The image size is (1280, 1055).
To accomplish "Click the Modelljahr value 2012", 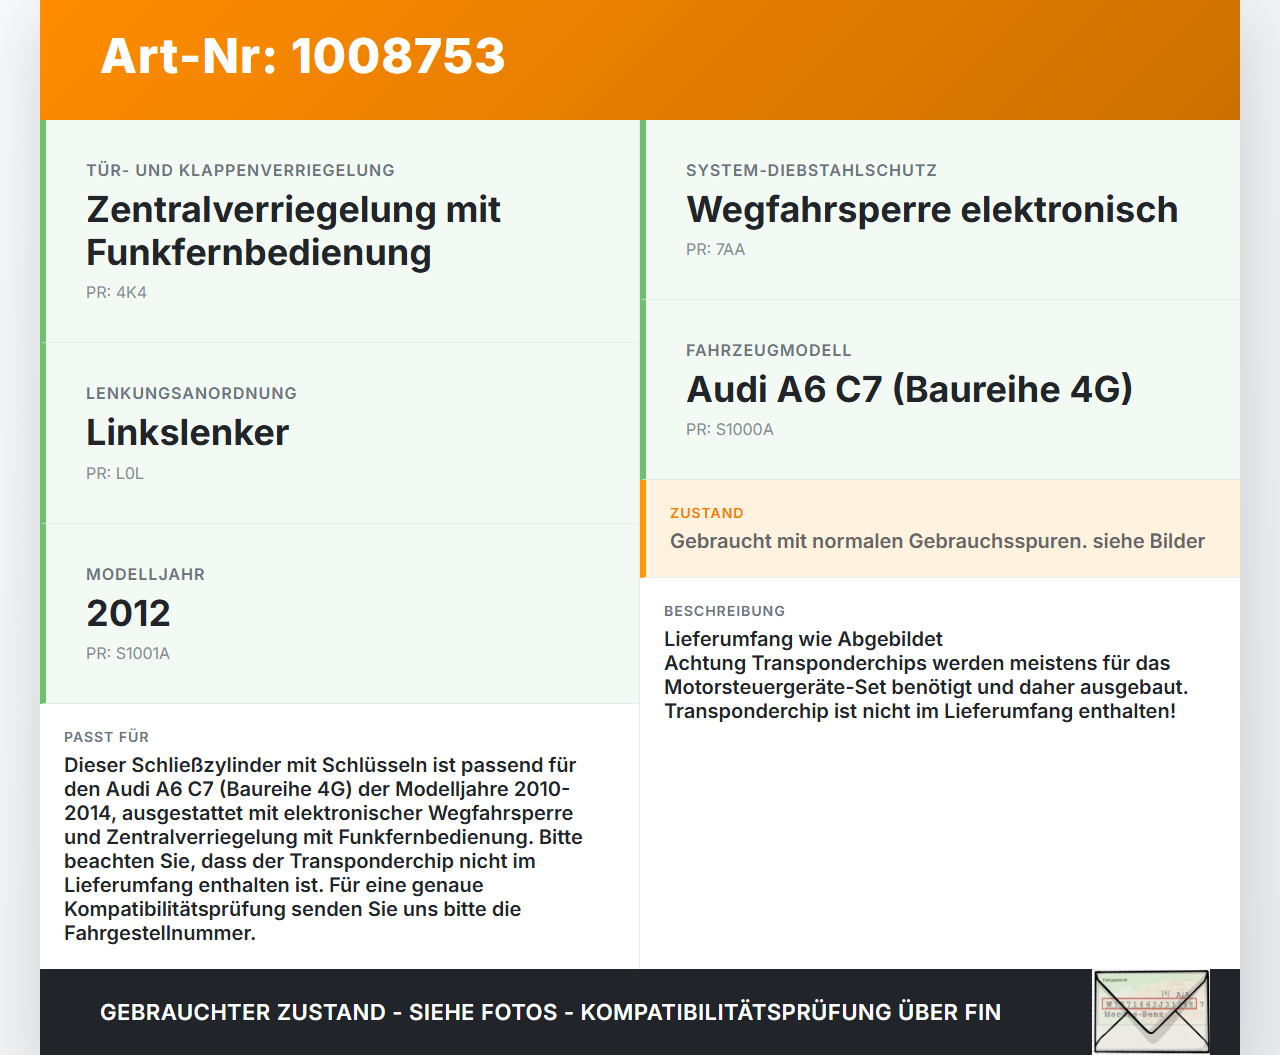I will click(128, 612).
